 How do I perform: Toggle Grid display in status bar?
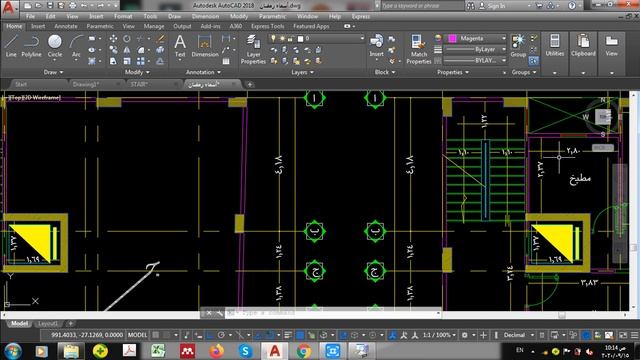pyautogui.click(x=156, y=335)
